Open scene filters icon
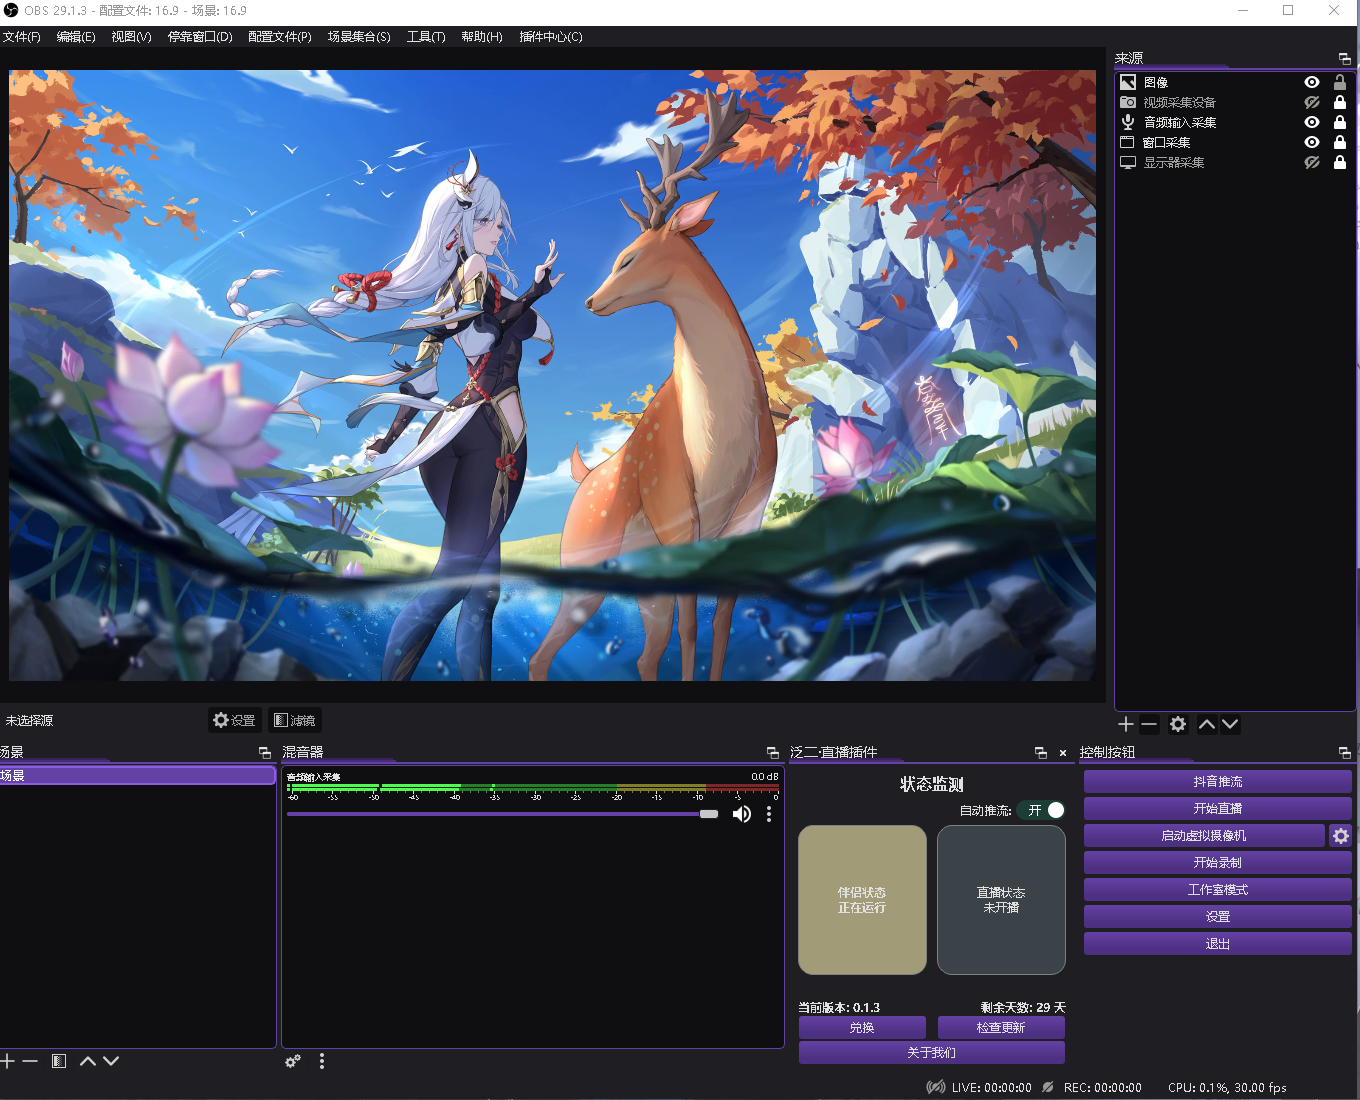 coord(59,1061)
